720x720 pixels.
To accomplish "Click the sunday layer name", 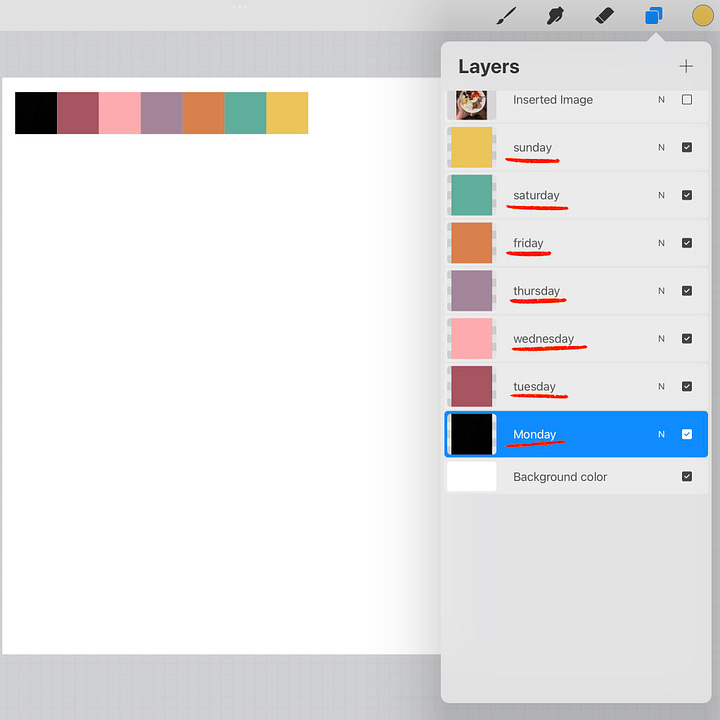I will point(532,147).
